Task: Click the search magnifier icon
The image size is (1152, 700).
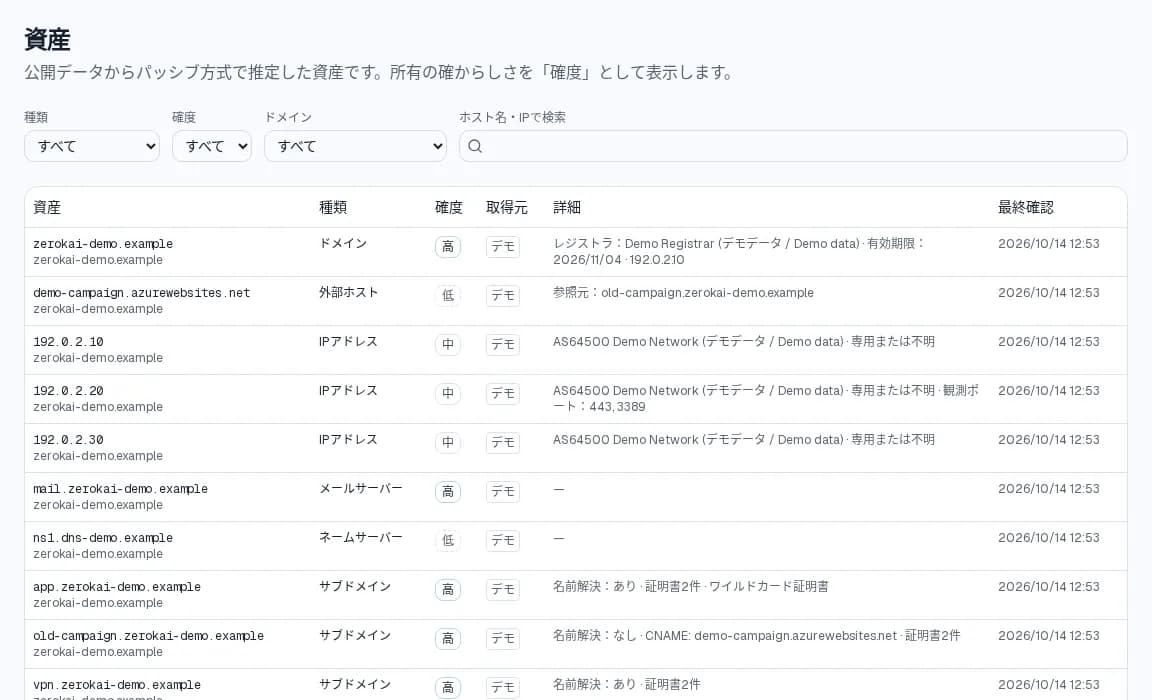Action: coord(475,146)
